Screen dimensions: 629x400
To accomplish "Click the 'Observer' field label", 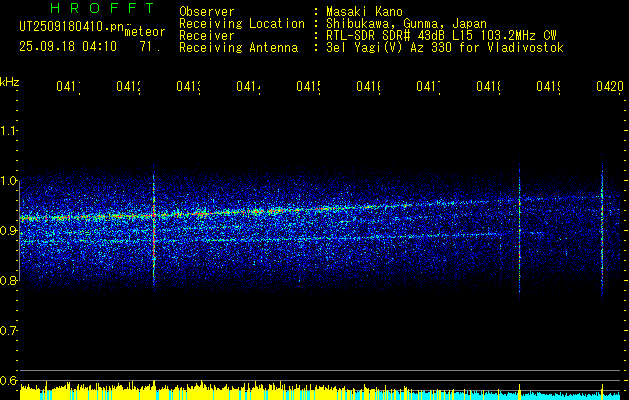I will pyautogui.click(x=207, y=12).
